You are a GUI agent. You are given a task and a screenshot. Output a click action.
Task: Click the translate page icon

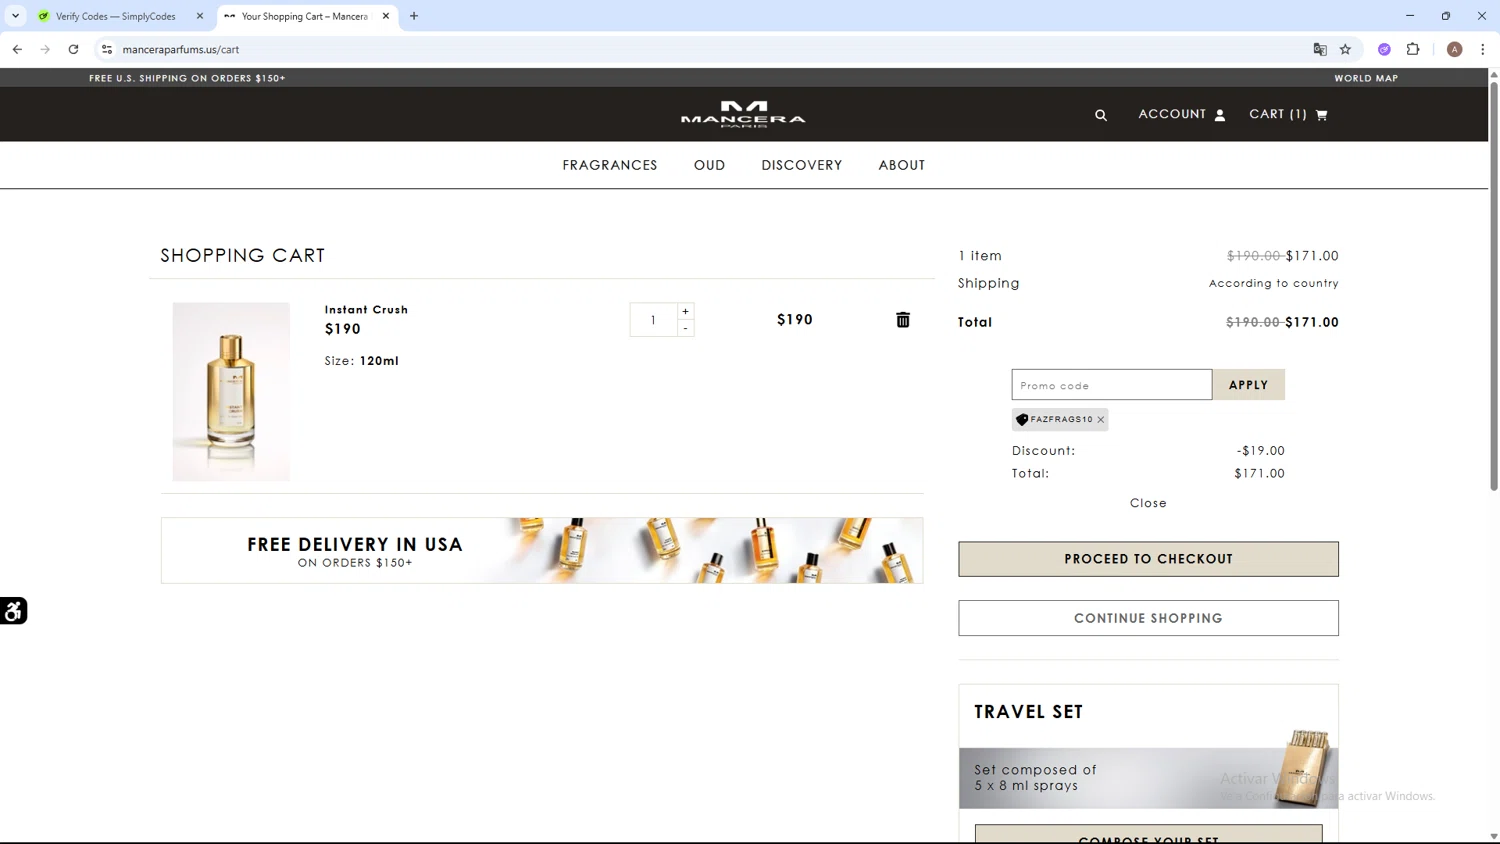tap(1320, 49)
